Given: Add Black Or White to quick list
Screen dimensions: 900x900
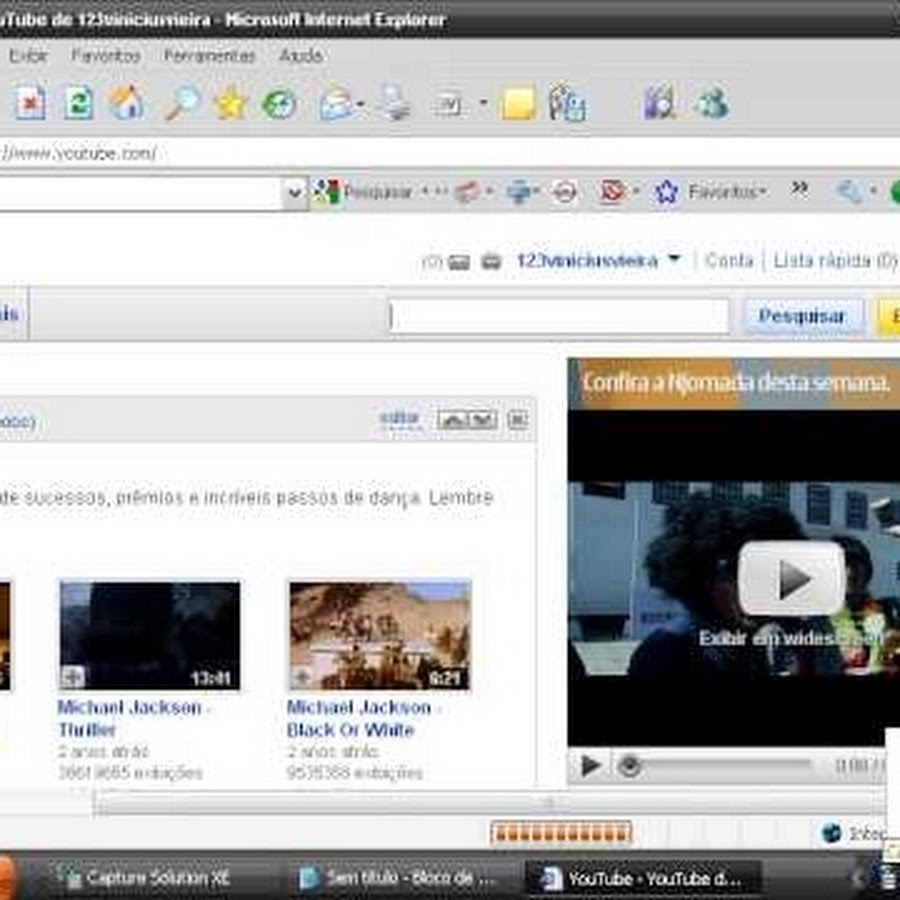Looking at the screenshot, I should [302, 677].
